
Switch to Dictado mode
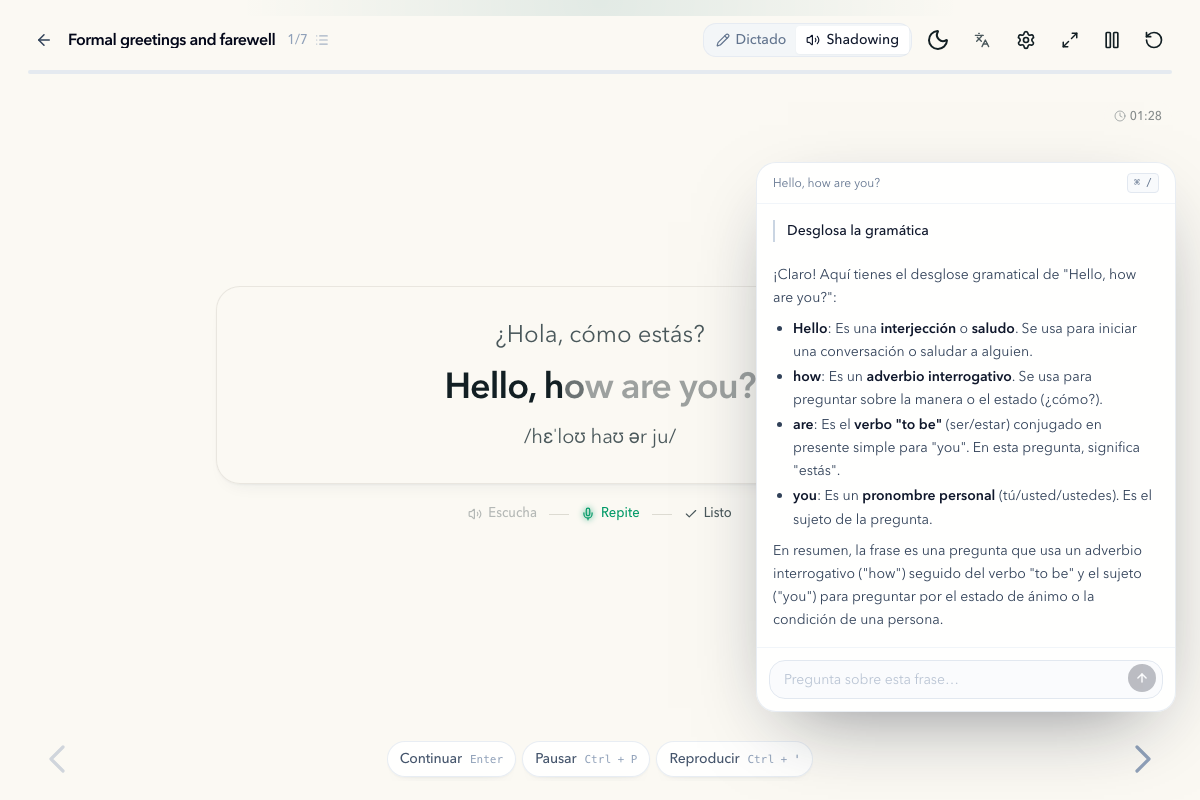pyautogui.click(x=751, y=40)
